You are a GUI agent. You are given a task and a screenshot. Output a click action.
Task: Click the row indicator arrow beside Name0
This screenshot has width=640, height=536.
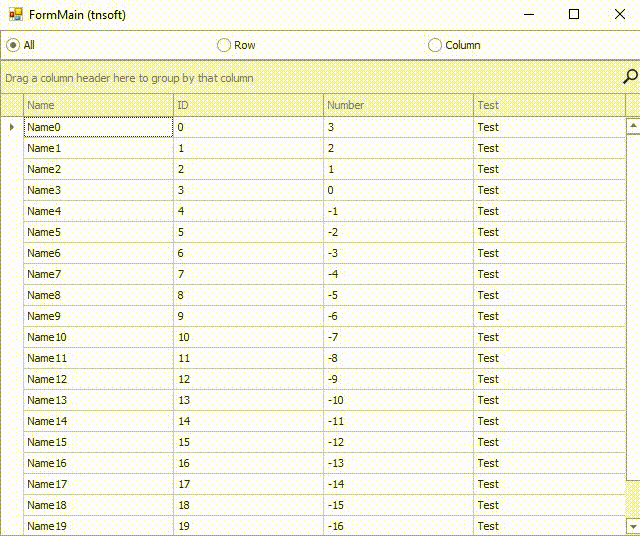(x=12, y=127)
